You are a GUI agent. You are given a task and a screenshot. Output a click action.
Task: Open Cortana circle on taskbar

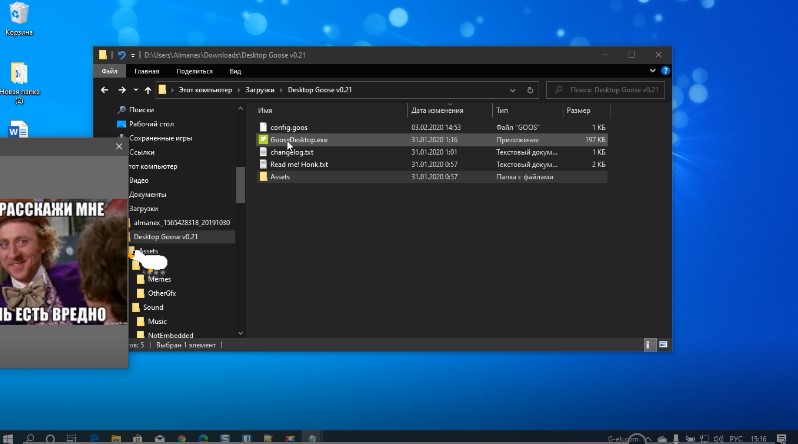point(50,438)
